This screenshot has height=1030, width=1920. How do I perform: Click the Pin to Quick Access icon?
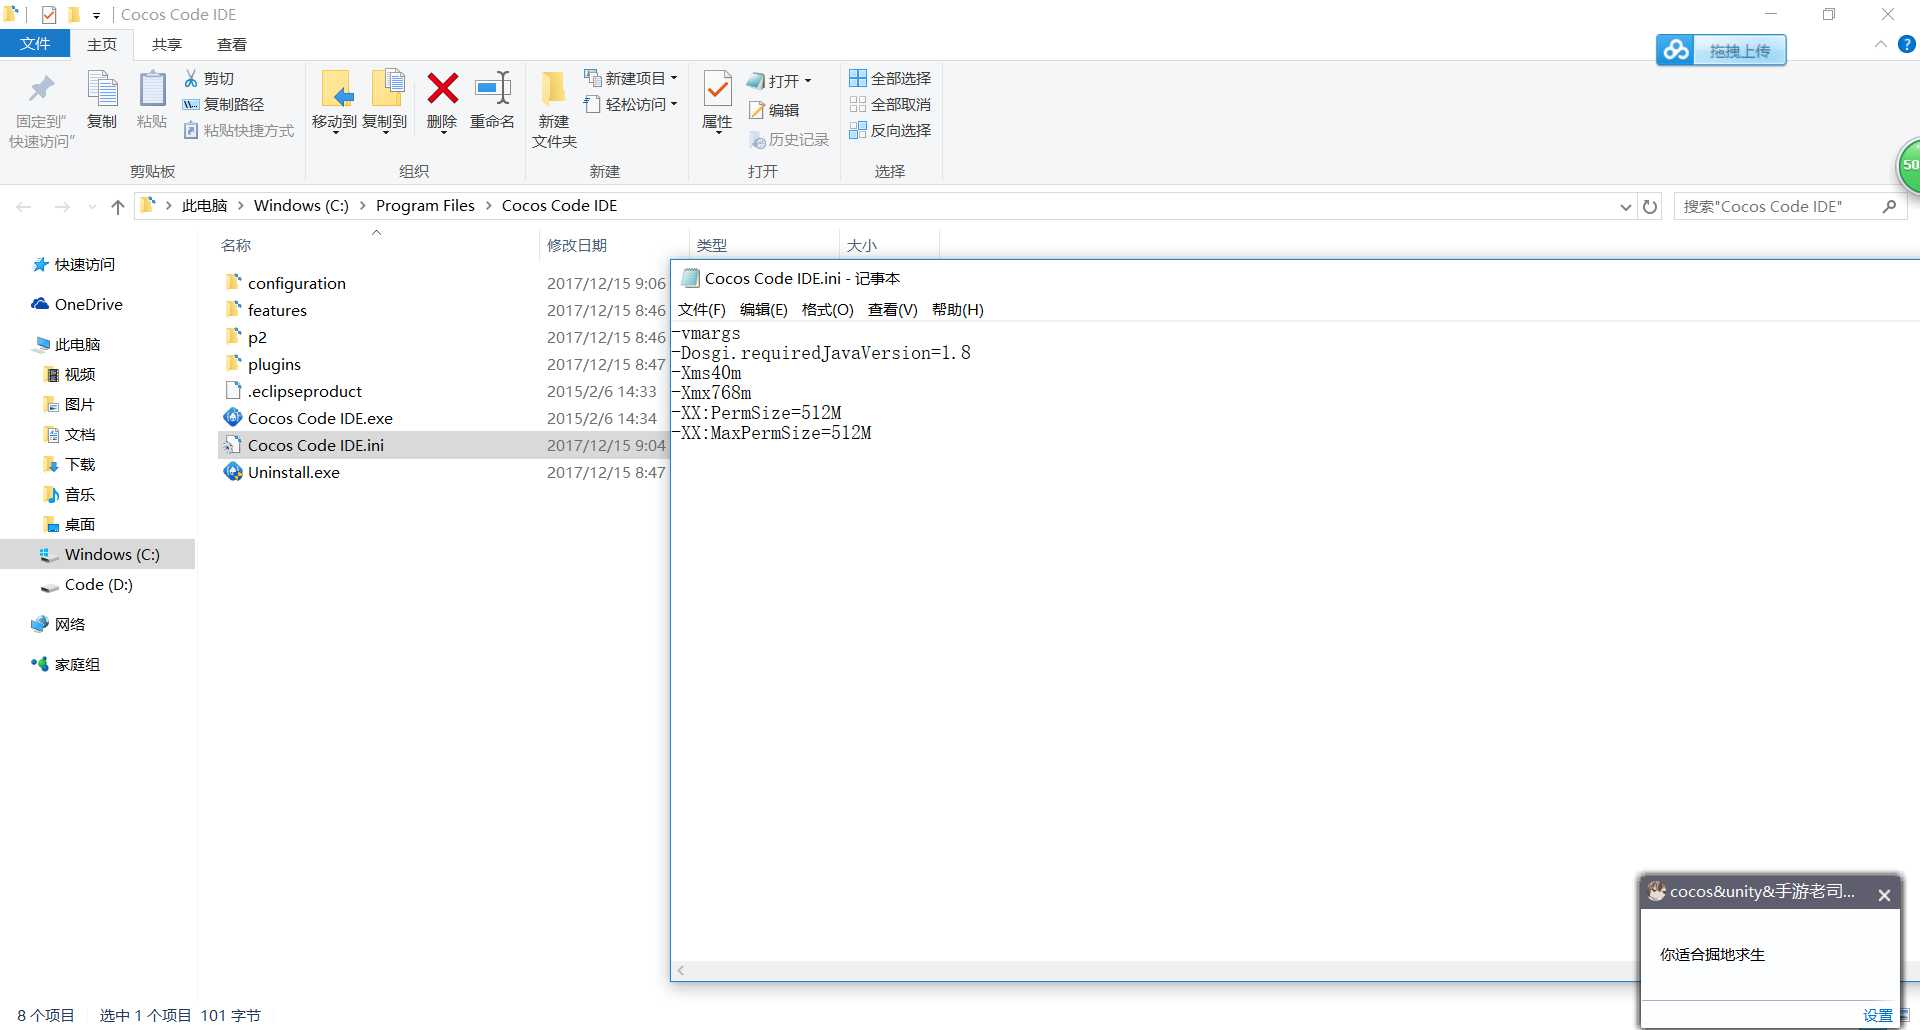pos(41,90)
